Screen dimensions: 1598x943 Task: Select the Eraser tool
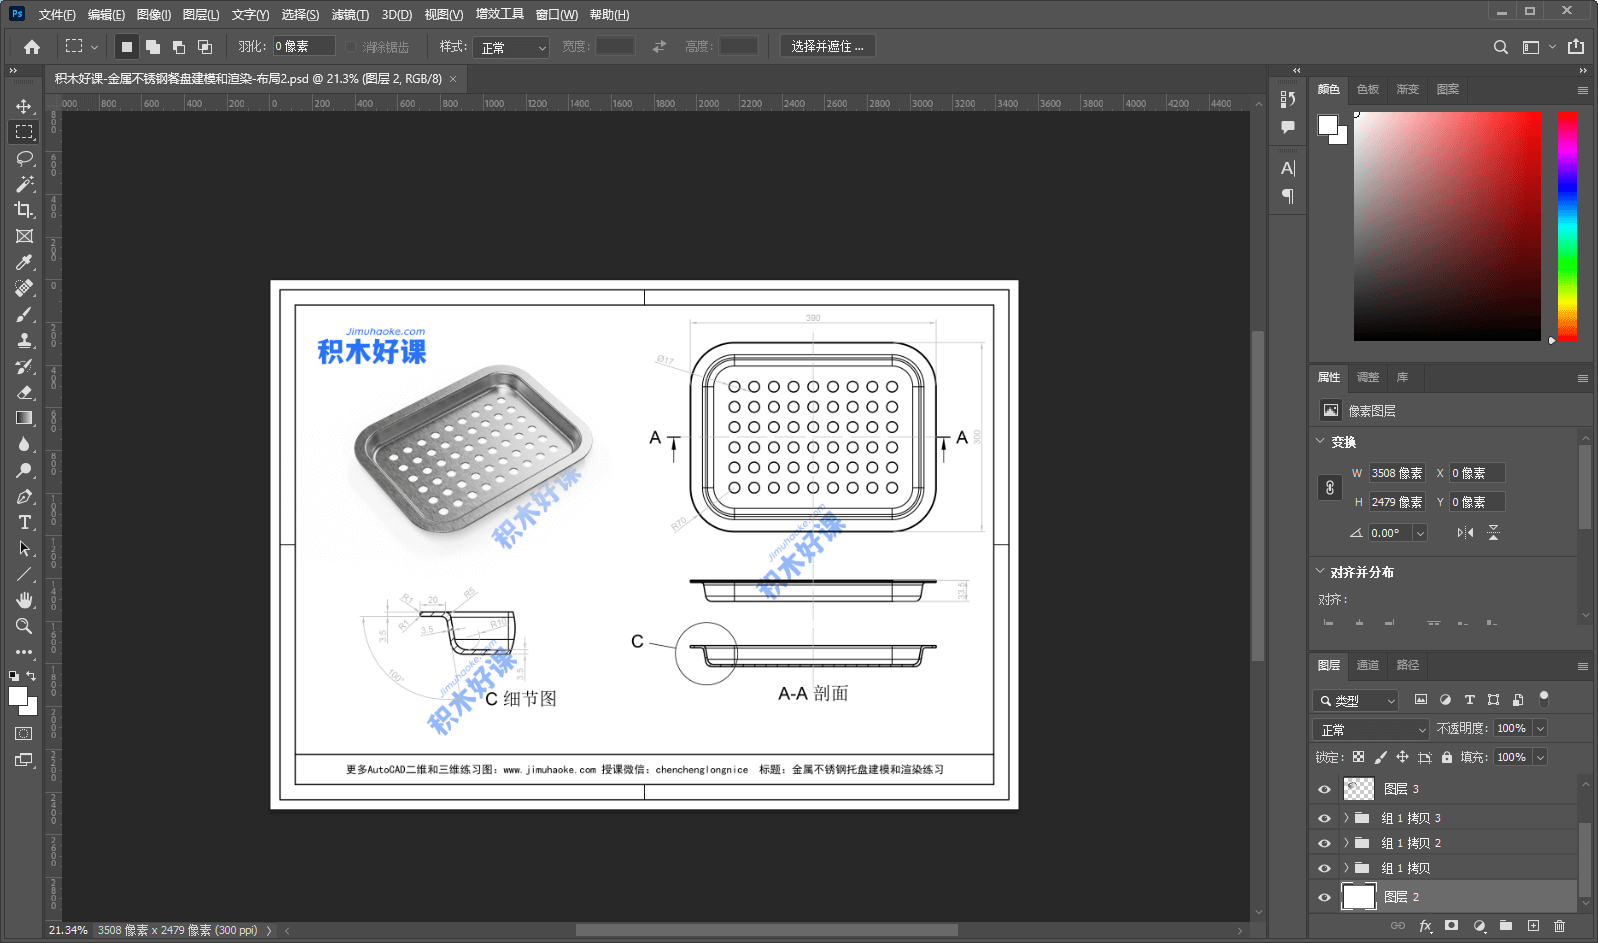coord(24,392)
